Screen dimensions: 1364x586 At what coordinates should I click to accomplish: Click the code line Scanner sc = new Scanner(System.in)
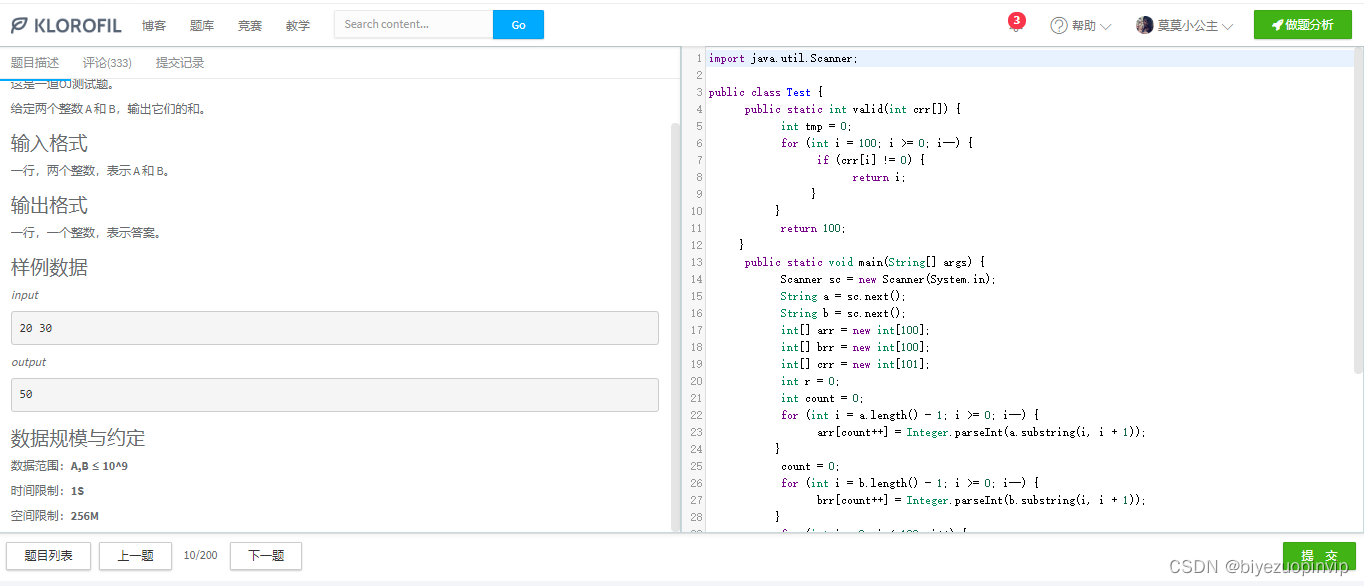pos(888,279)
